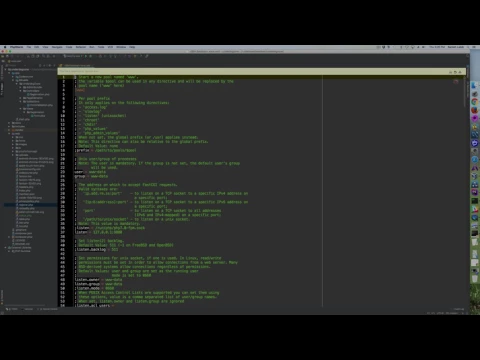Open the Tools menu

point(101,47)
